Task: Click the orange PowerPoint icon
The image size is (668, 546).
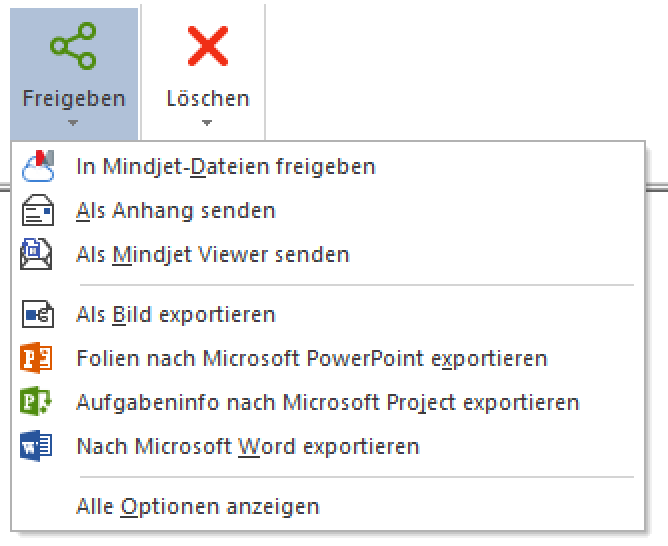Action: tap(36, 358)
